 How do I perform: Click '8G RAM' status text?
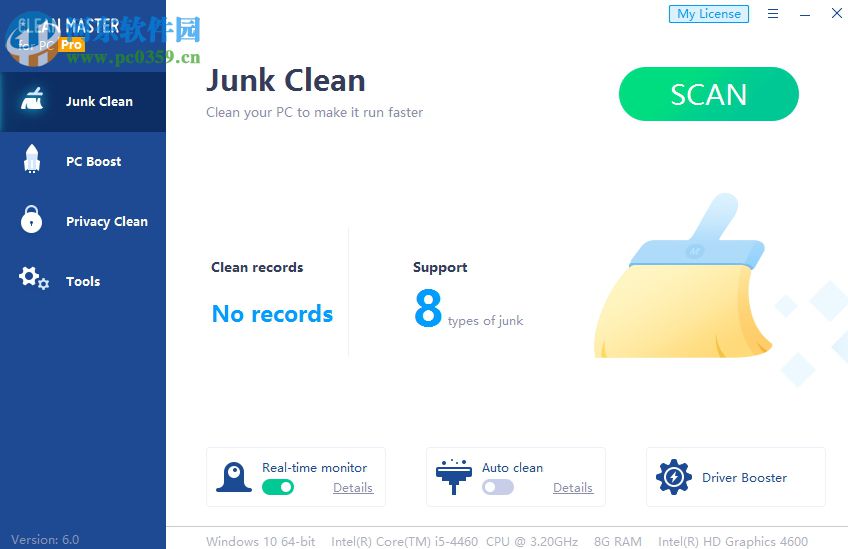tap(618, 541)
